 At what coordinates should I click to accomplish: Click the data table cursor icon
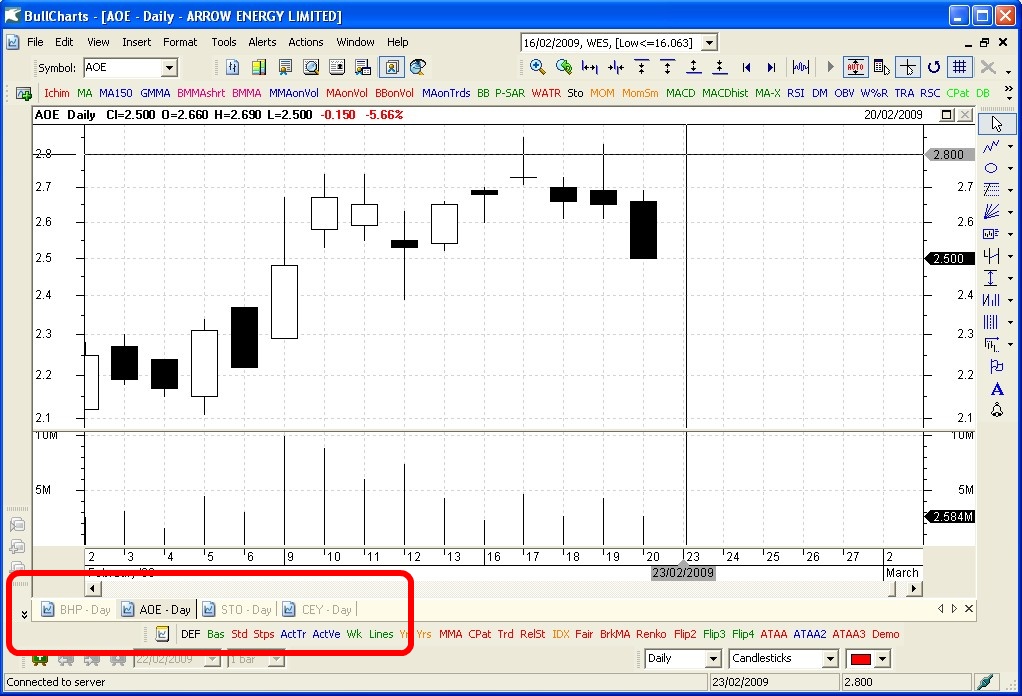coord(881,66)
